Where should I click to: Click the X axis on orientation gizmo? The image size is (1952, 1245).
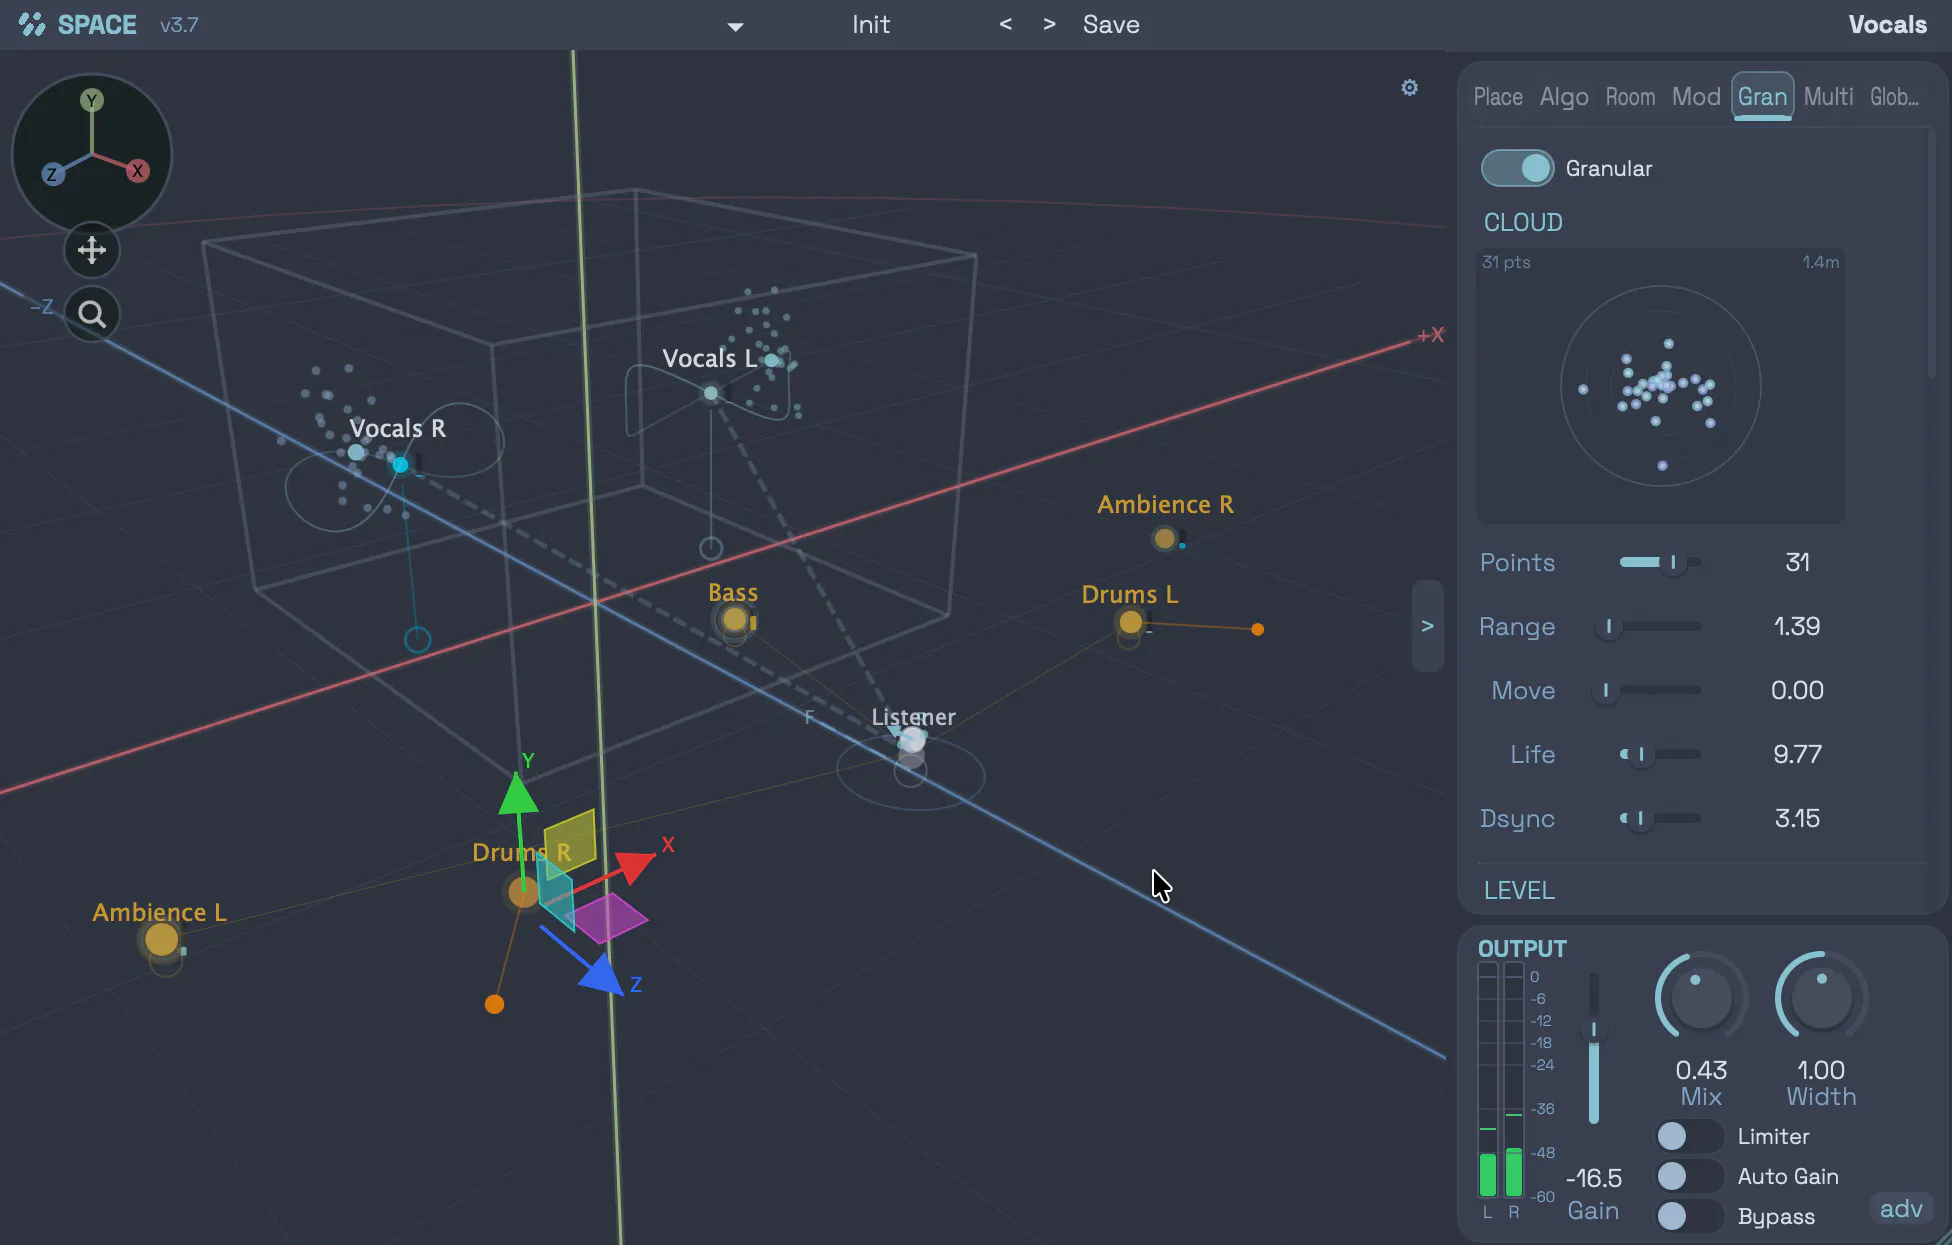[138, 171]
